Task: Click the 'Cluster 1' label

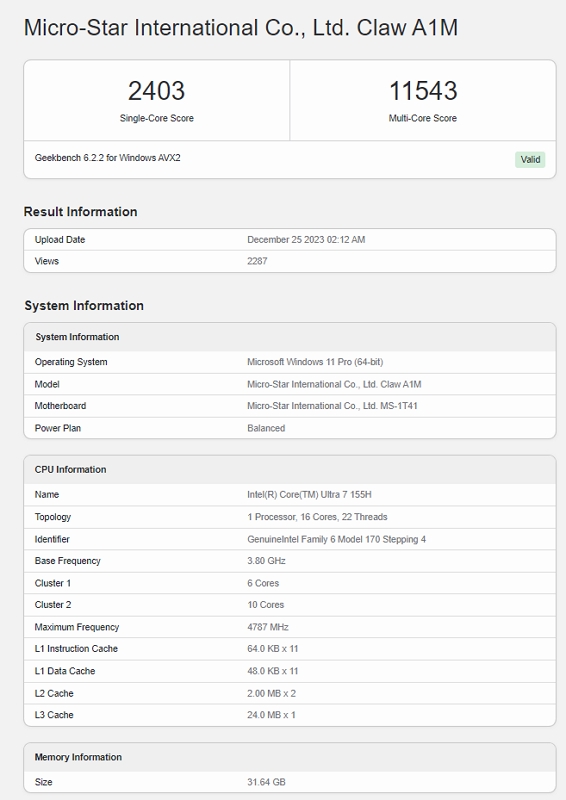Action: pos(53,583)
